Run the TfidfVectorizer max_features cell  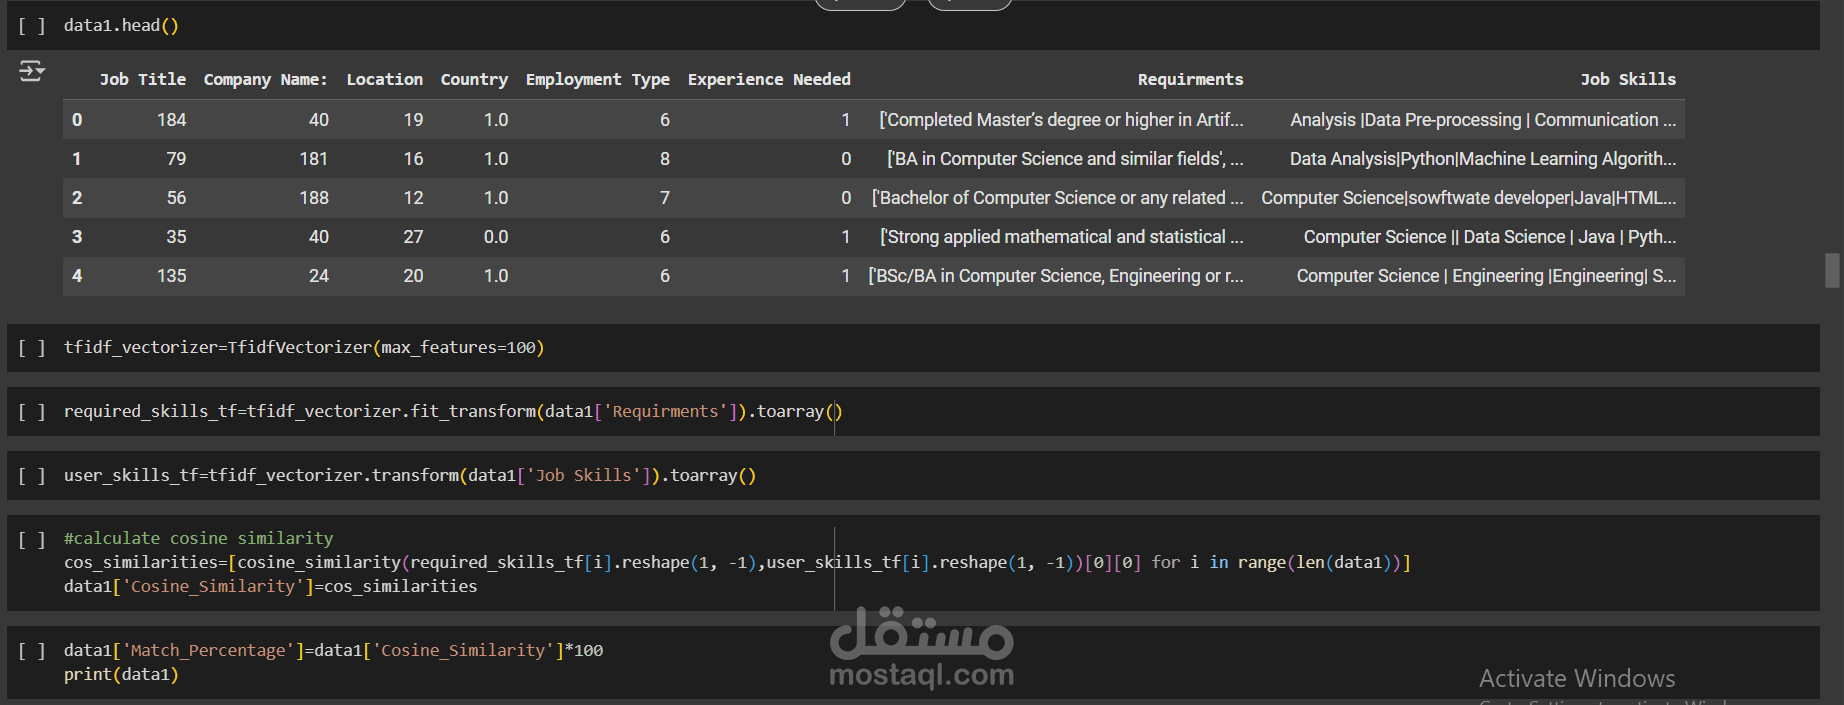(32, 348)
